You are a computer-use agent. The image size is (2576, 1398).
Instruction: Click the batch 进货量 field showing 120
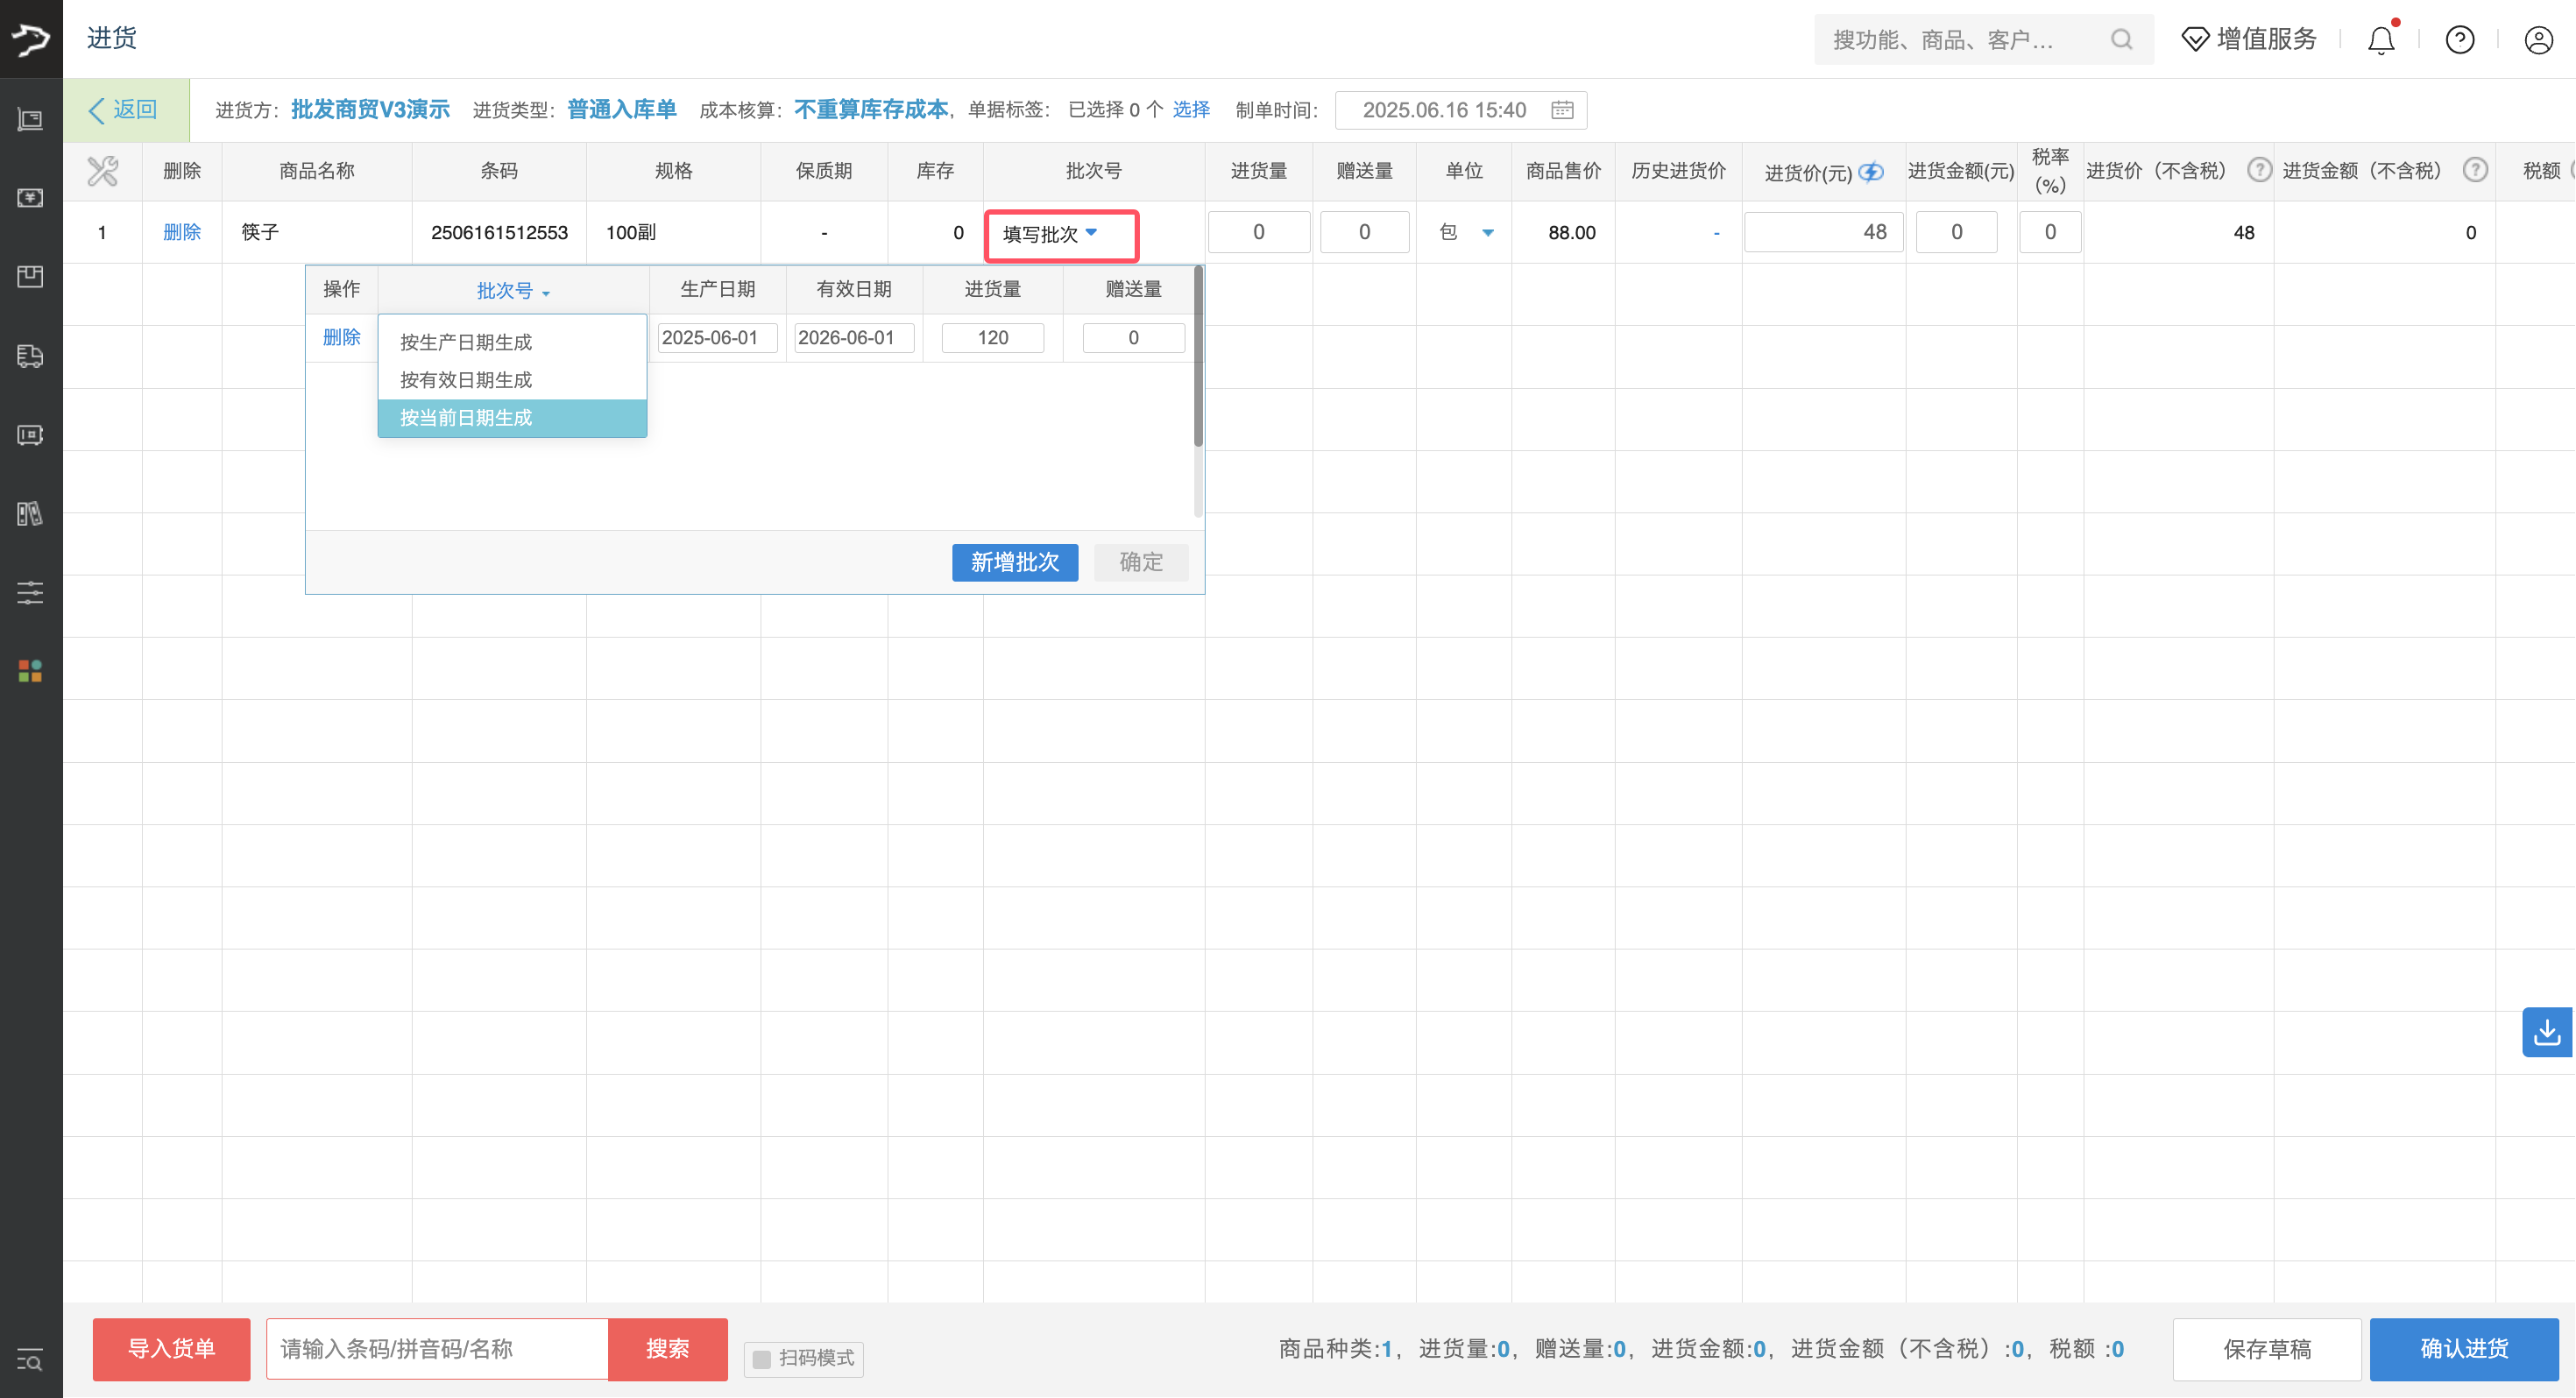pyautogui.click(x=992, y=338)
